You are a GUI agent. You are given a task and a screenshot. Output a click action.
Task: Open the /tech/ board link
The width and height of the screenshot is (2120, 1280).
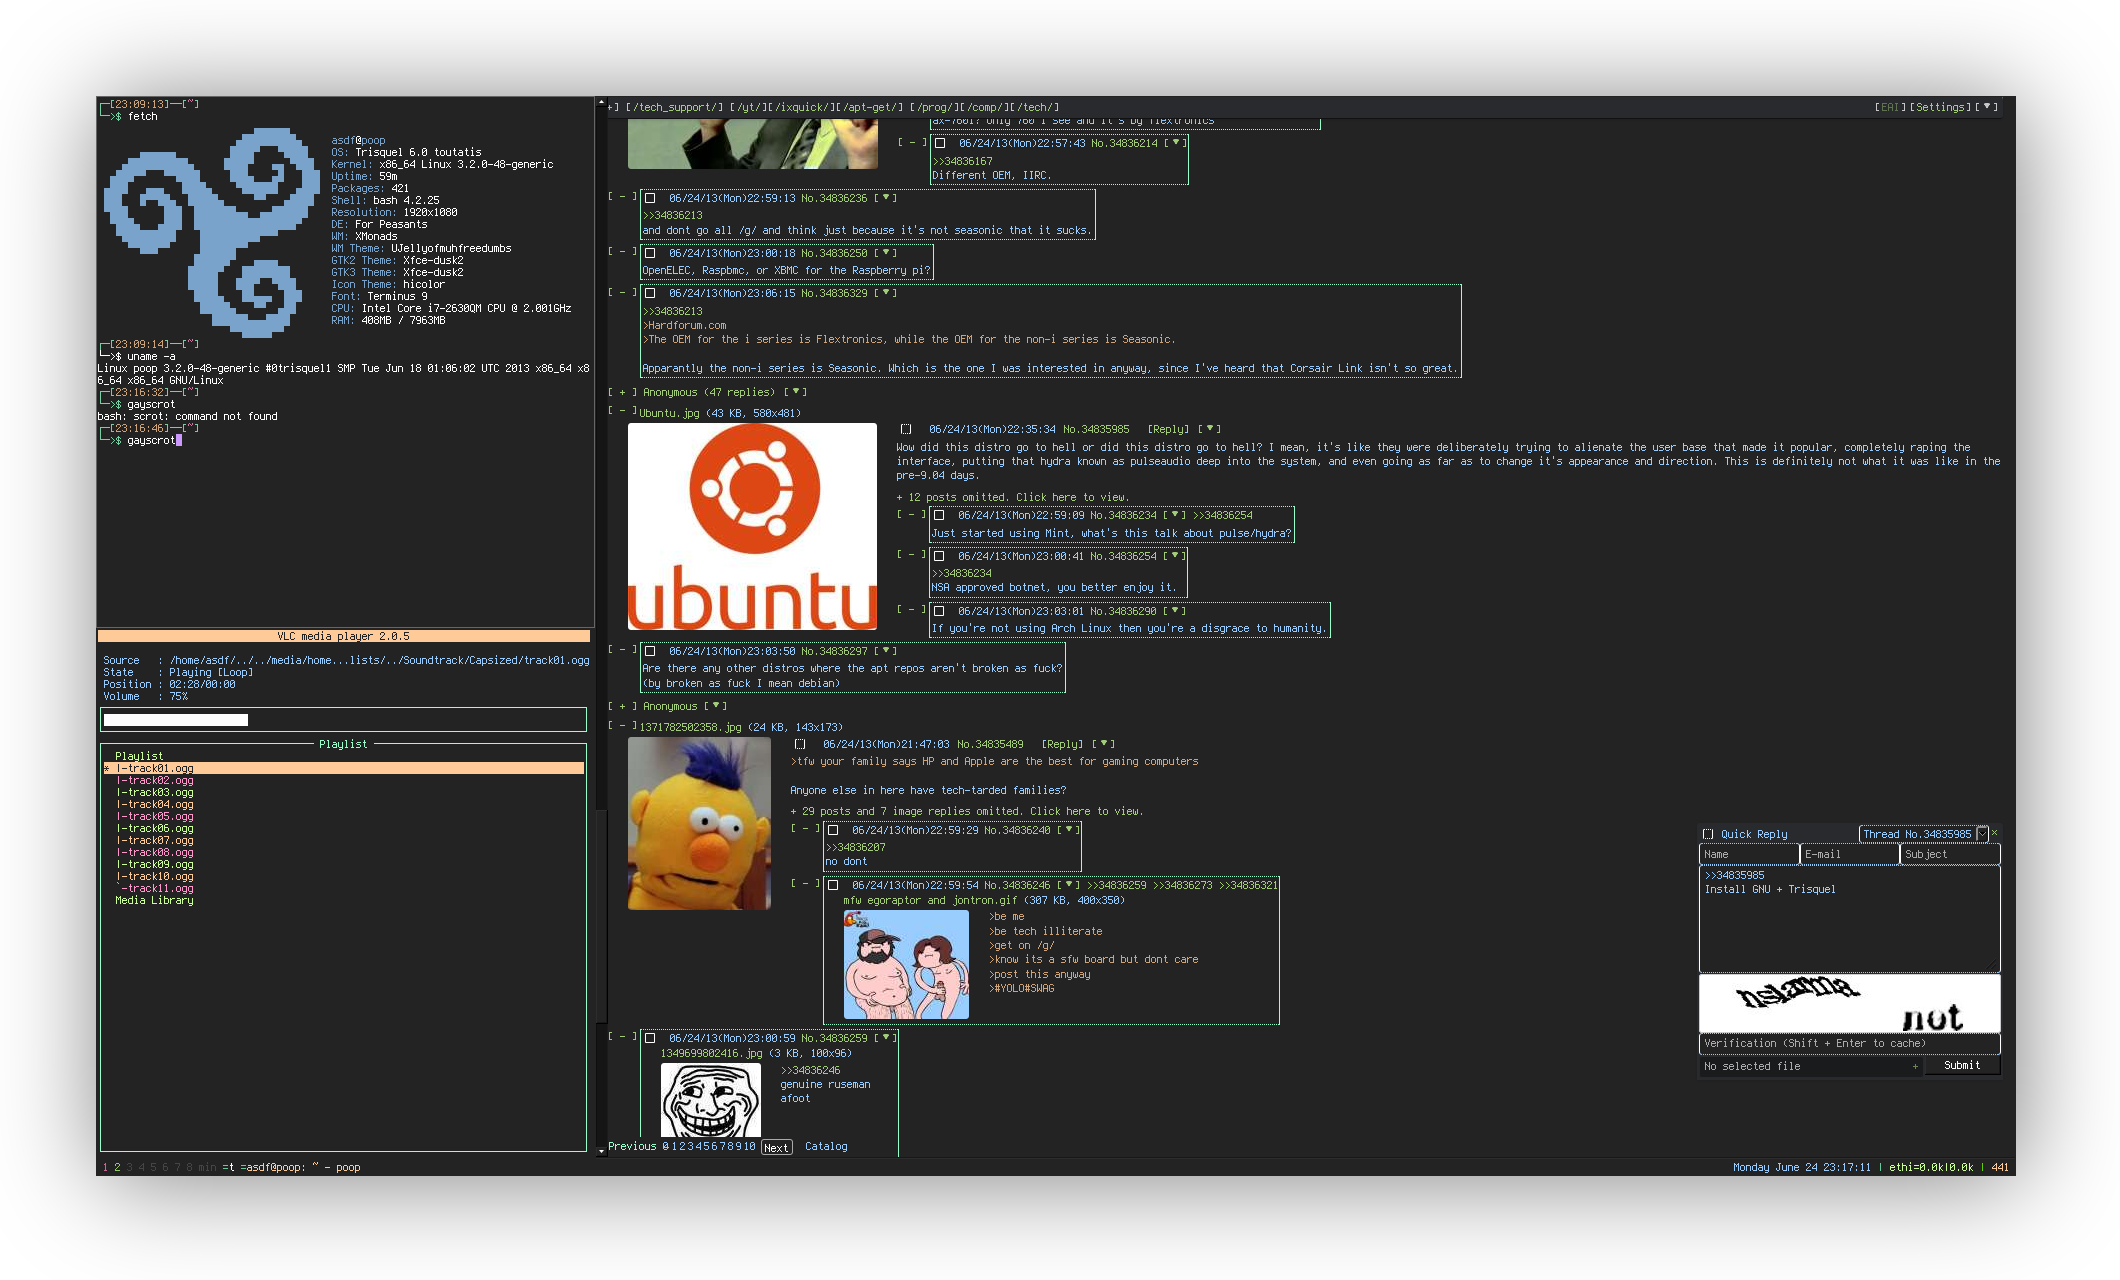pyautogui.click(x=1033, y=107)
